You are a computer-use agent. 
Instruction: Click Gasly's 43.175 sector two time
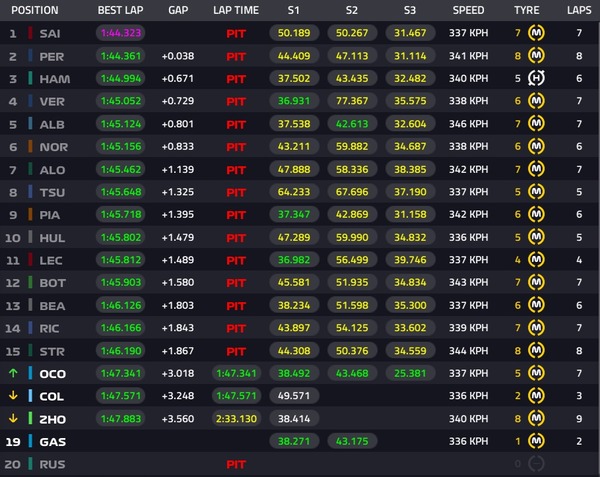pyautogui.click(x=355, y=441)
